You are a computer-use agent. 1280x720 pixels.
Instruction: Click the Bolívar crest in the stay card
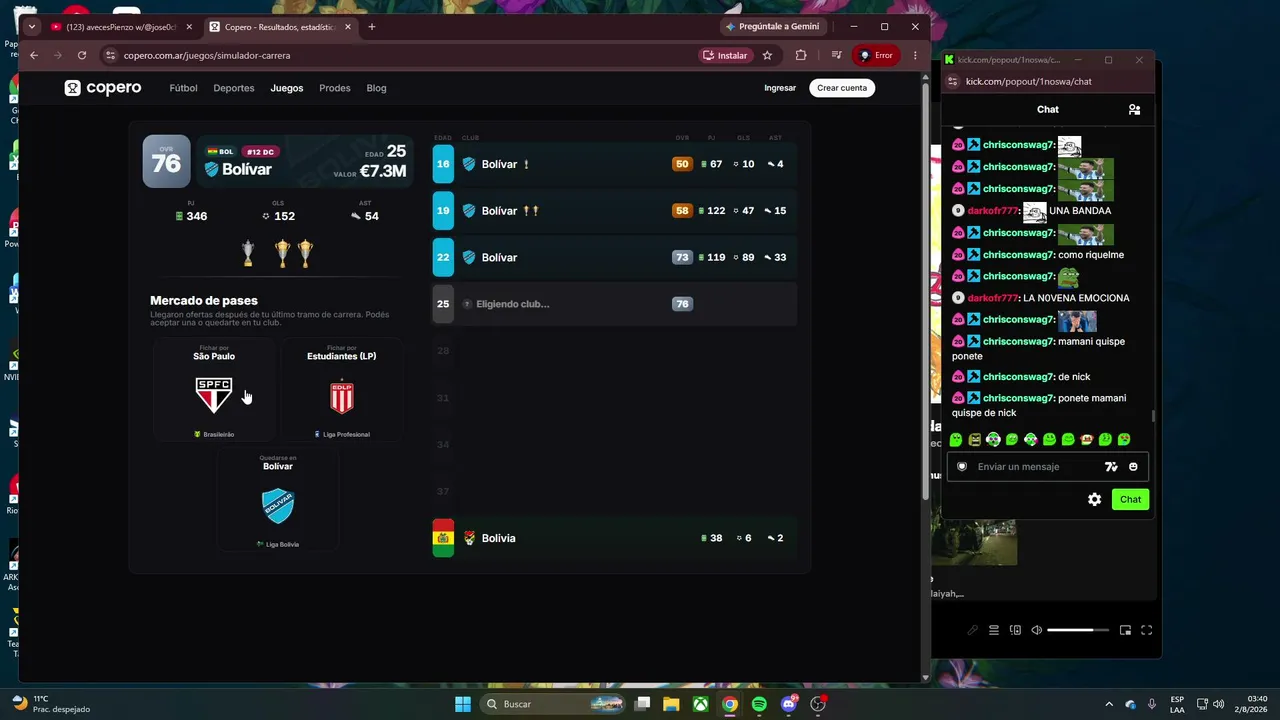[278, 505]
